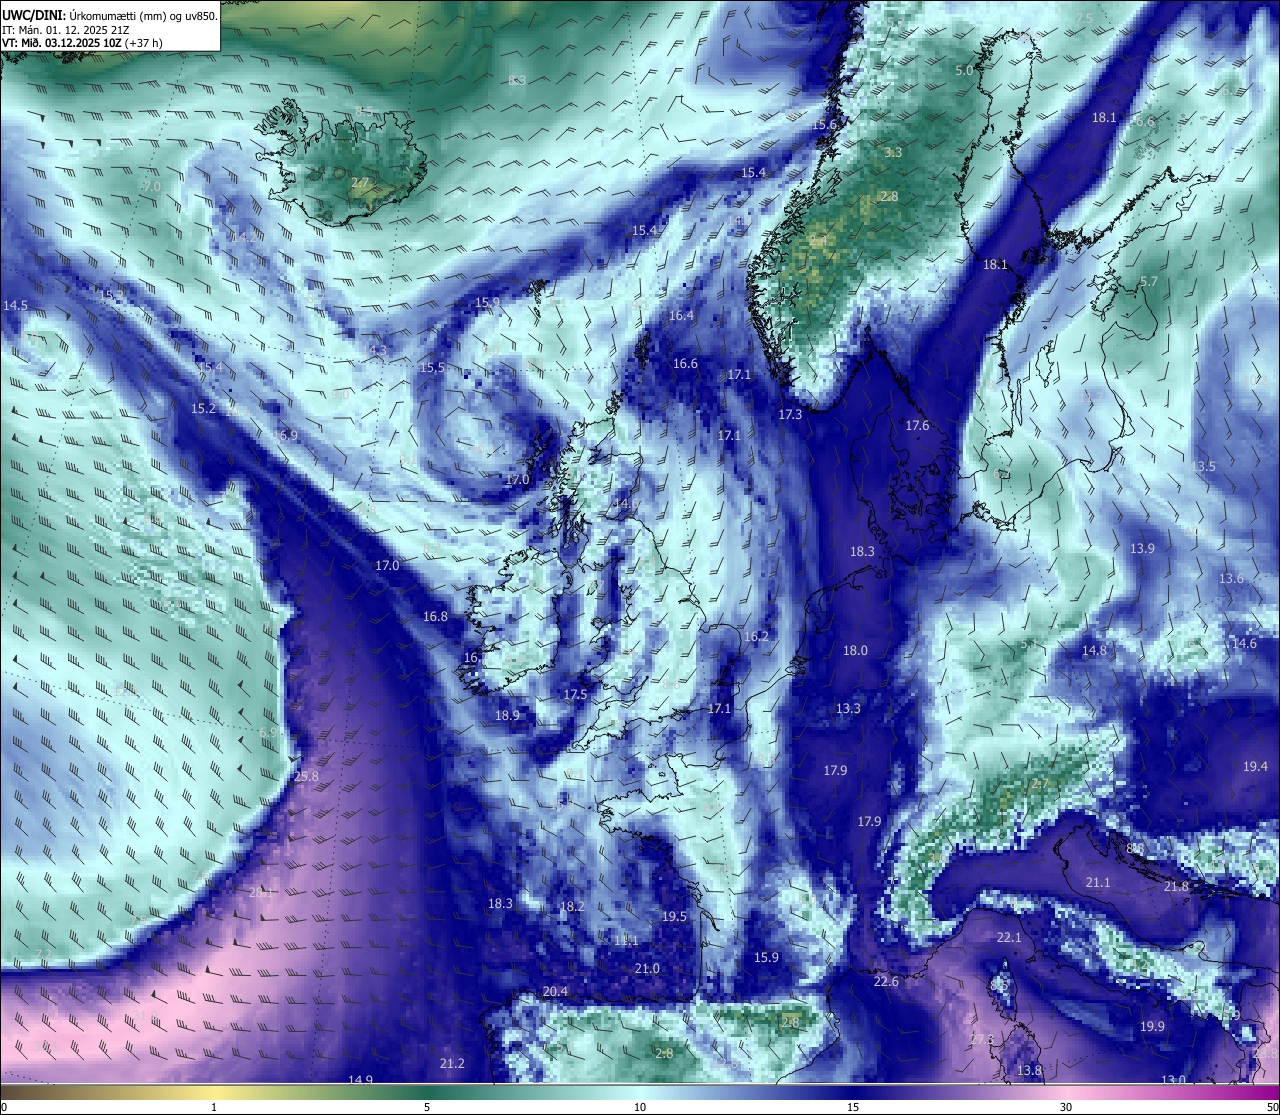The width and height of the screenshot is (1280, 1115).
Task: Click the 17.6 value label
Action: (917, 425)
